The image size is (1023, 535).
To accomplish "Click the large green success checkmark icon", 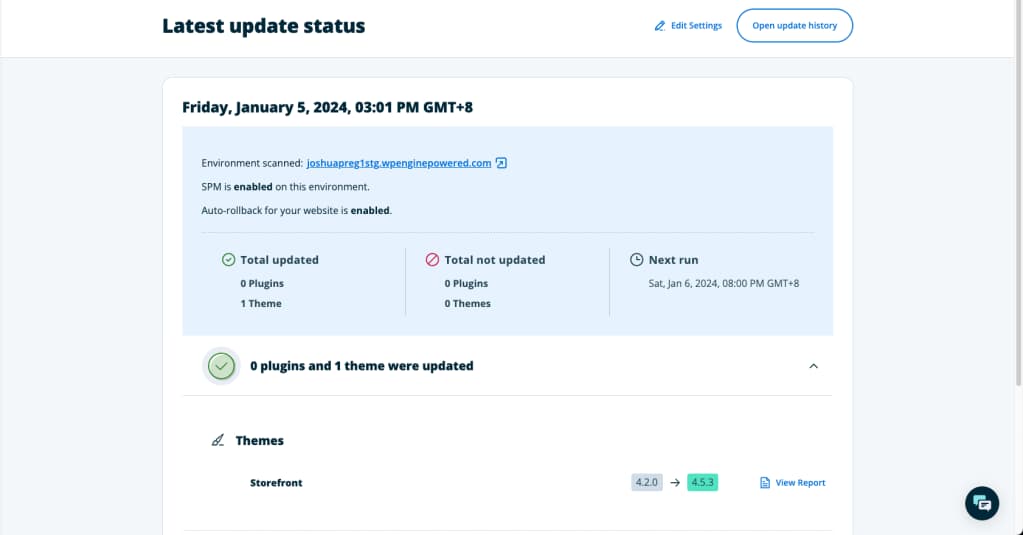I will tap(221, 366).
